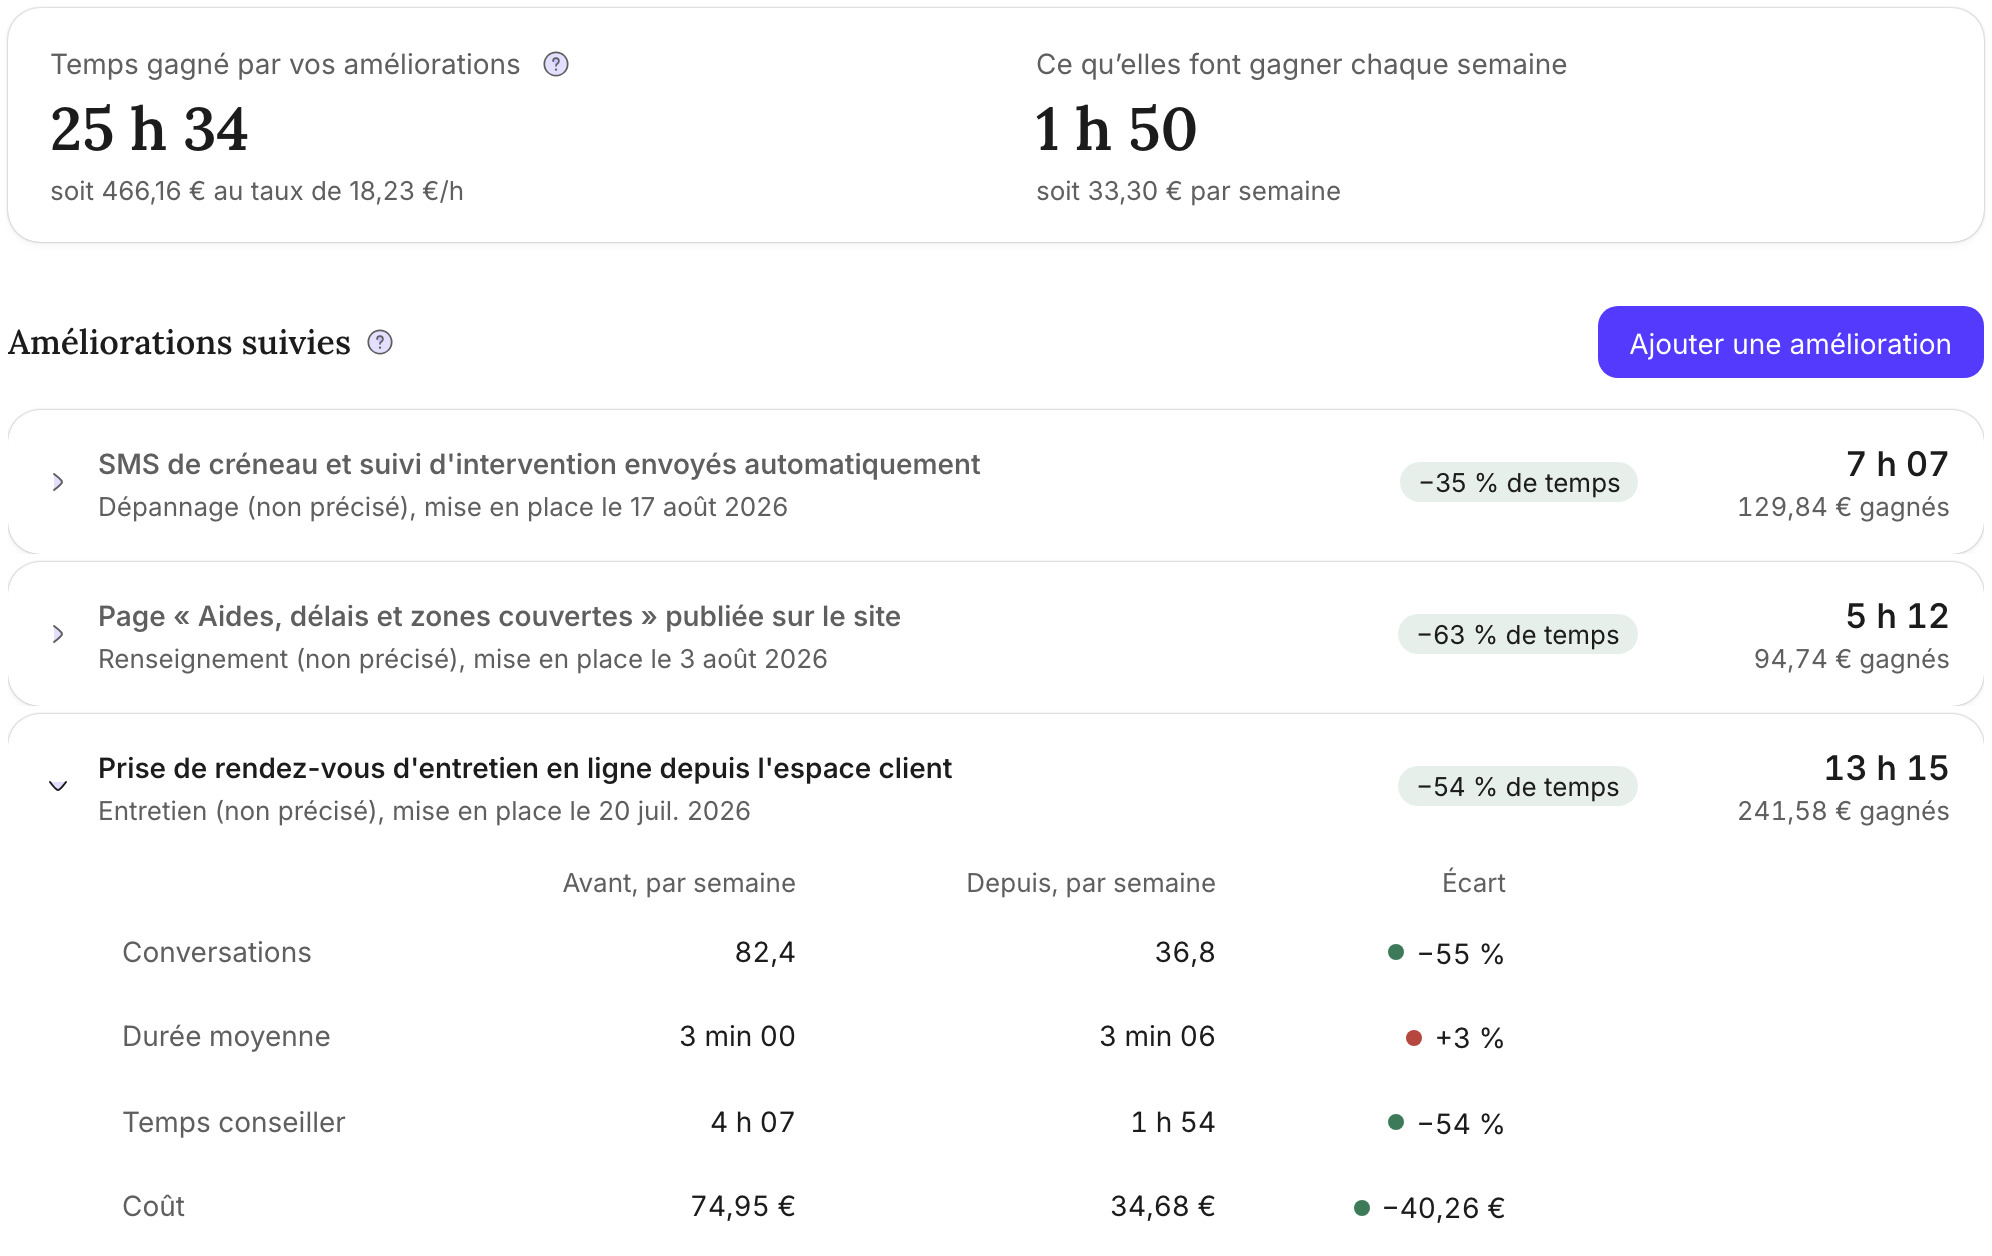Screen dimensions: 1992x1256
Task: Click the 241,58 € gagnés amount
Action: tap(1843, 811)
